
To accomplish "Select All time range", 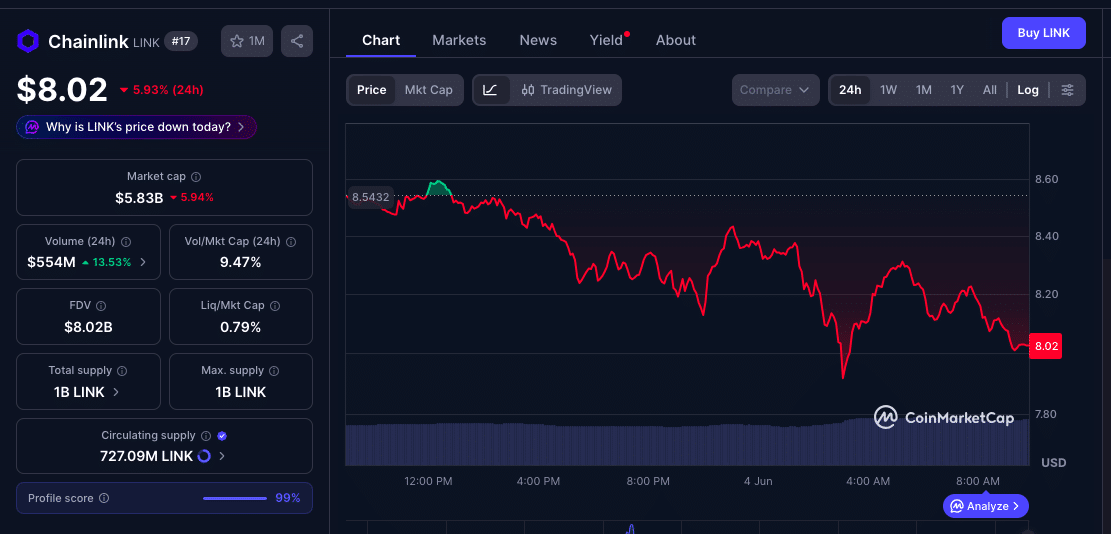I will (x=990, y=90).
